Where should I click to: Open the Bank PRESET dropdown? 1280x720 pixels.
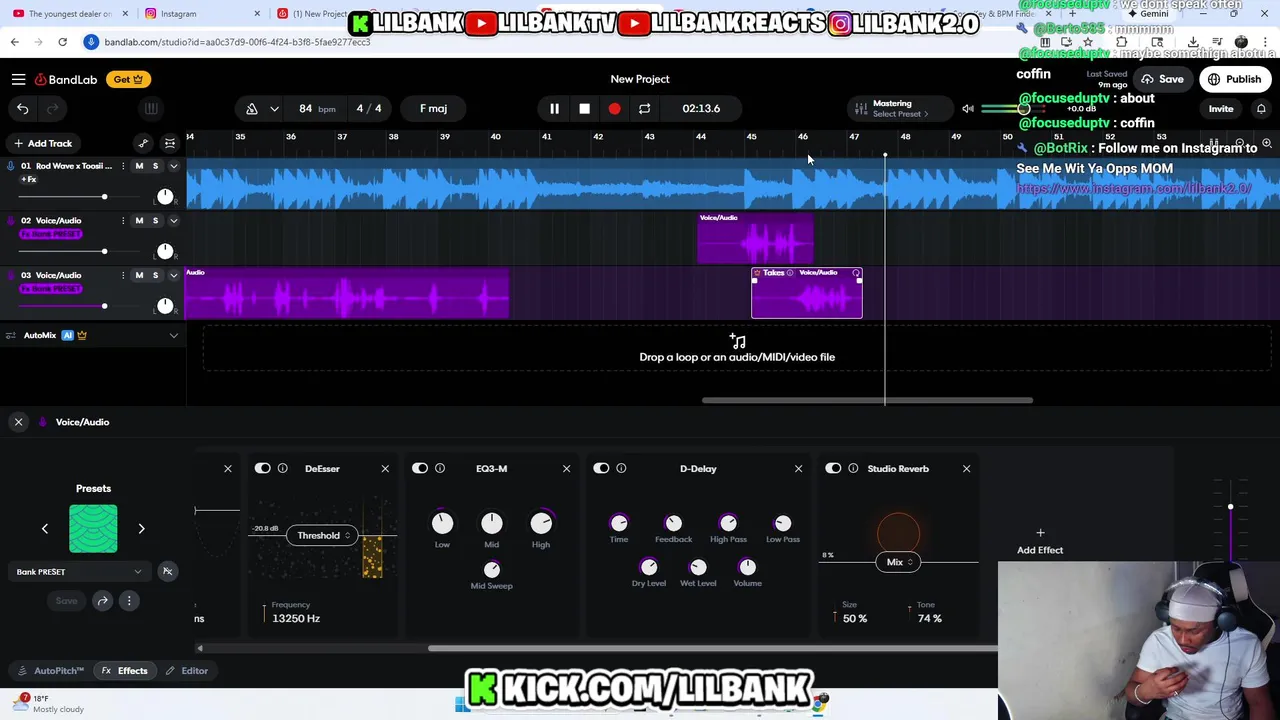click(x=79, y=572)
